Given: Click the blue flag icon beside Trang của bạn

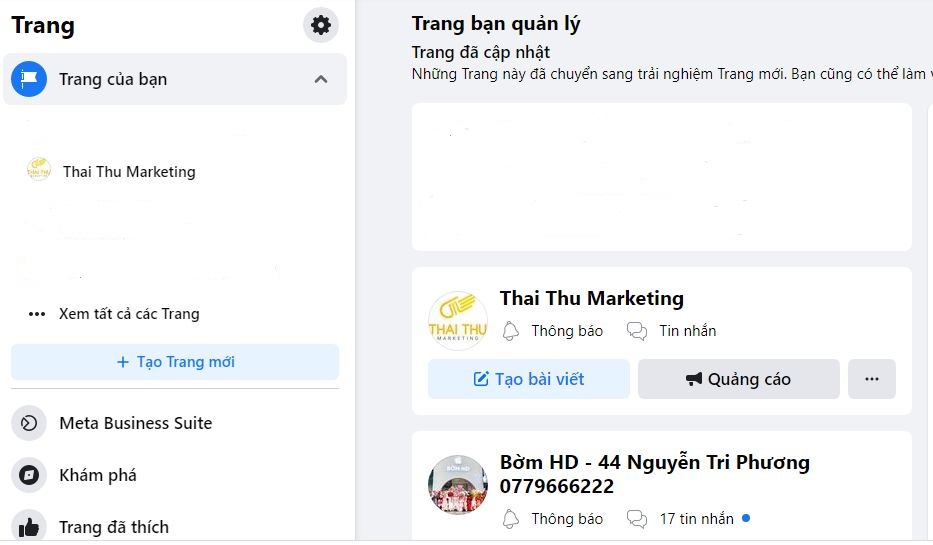Looking at the screenshot, I should (x=29, y=79).
